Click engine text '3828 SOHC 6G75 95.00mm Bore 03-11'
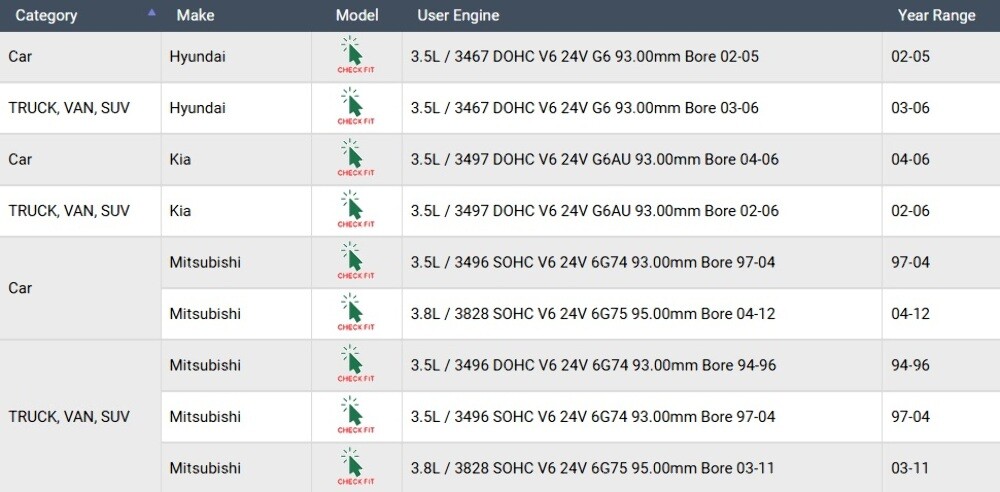The image size is (1000, 492). click(x=592, y=468)
